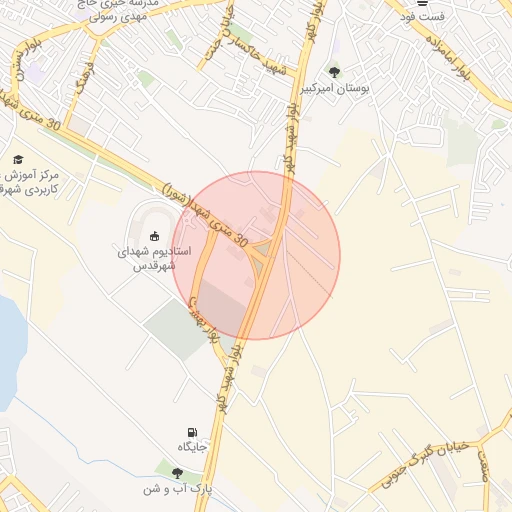Viewport: 512px width, 512px height.
Task: Click the graduation cap icon for مرکز آموزش
Action: [18, 160]
